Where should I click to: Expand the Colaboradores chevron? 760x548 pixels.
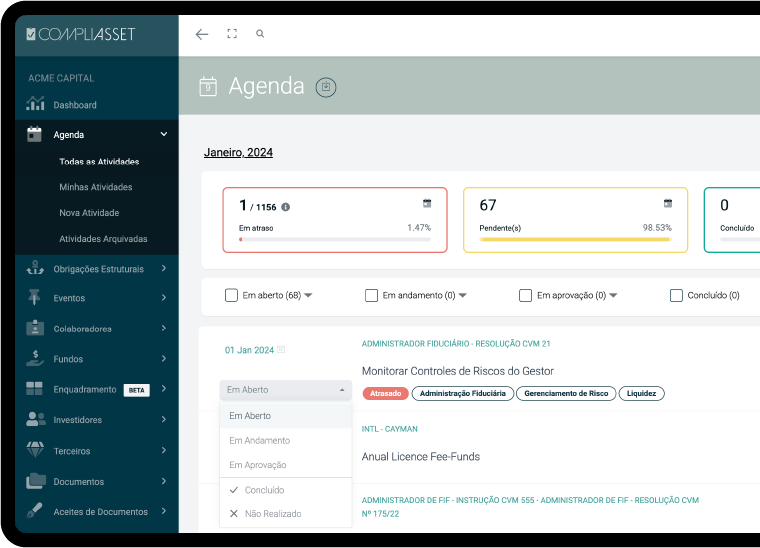tap(164, 328)
